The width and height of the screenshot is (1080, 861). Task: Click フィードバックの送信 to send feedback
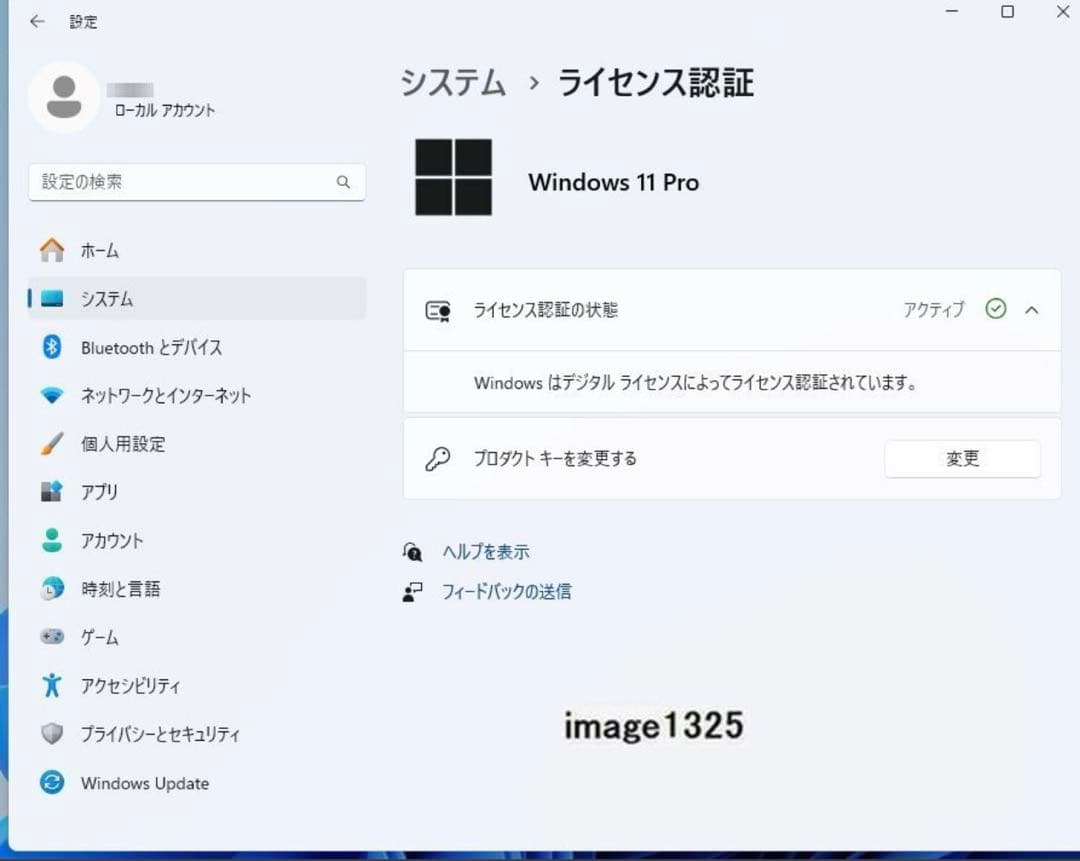point(505,591)
